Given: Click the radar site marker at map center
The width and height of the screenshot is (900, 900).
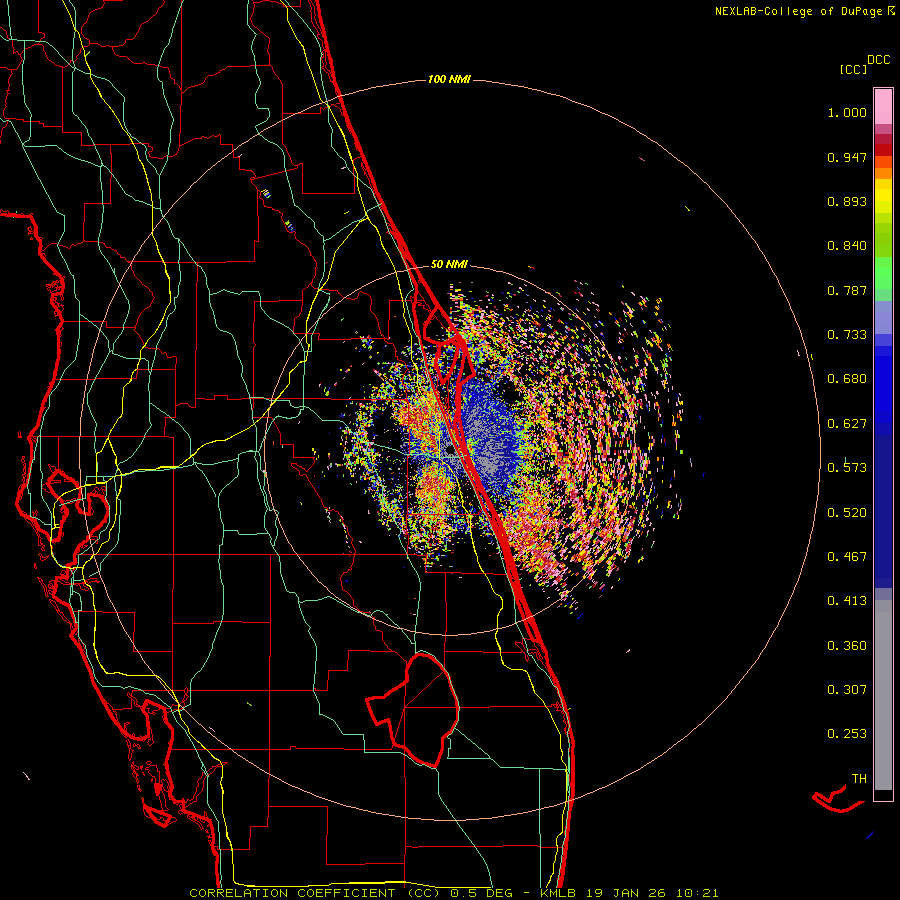Looking at the screenshot, I should (449, 451).
